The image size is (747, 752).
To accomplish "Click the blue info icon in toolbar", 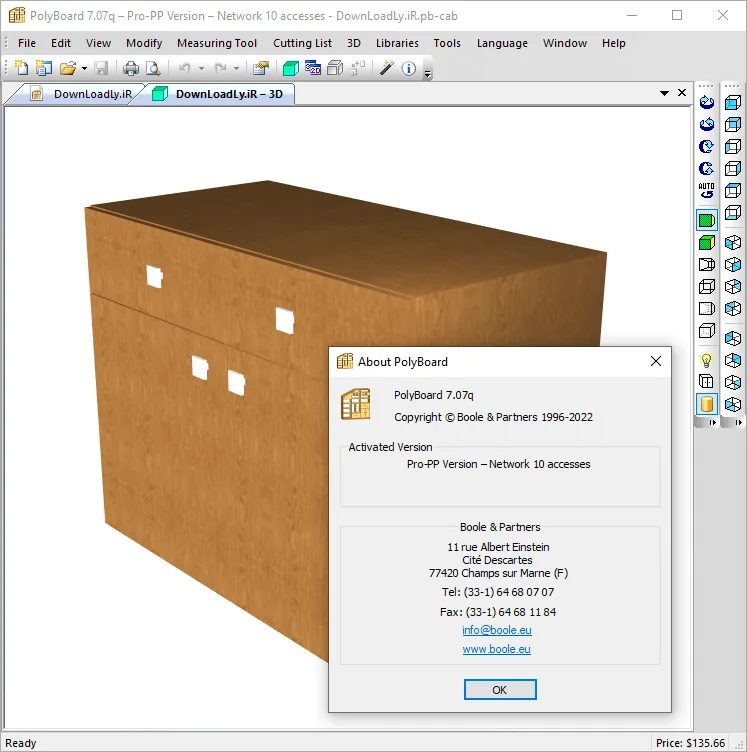I will [409, 68].
